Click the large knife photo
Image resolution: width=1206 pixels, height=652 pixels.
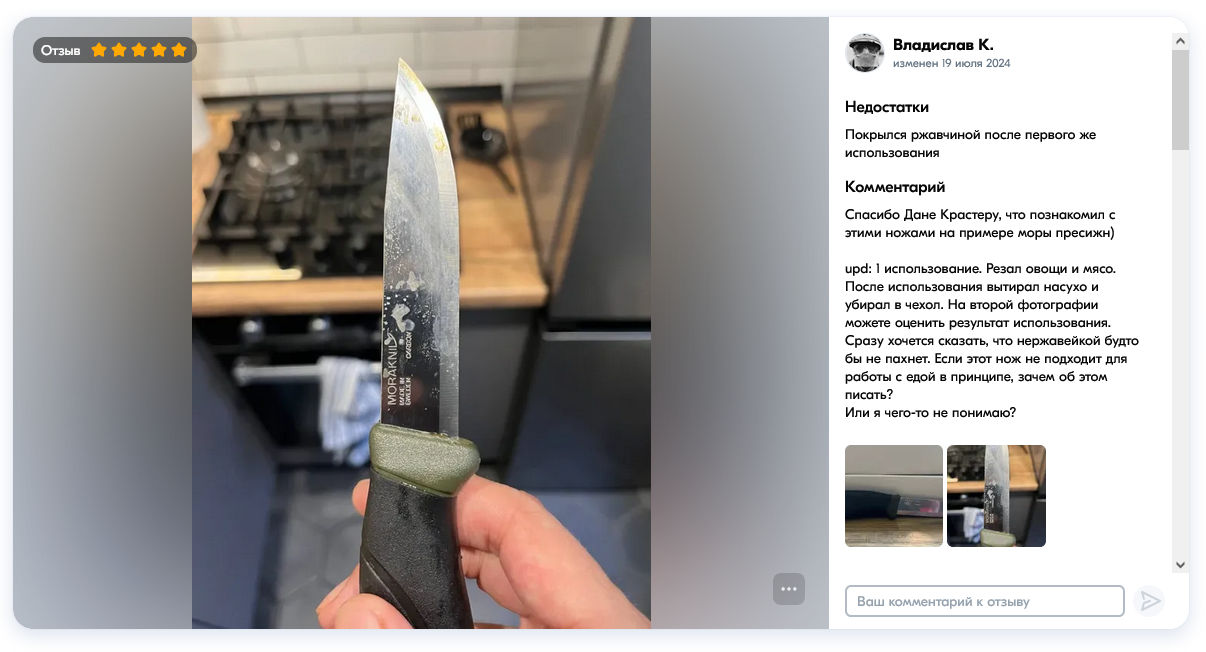tap(421, 323)
